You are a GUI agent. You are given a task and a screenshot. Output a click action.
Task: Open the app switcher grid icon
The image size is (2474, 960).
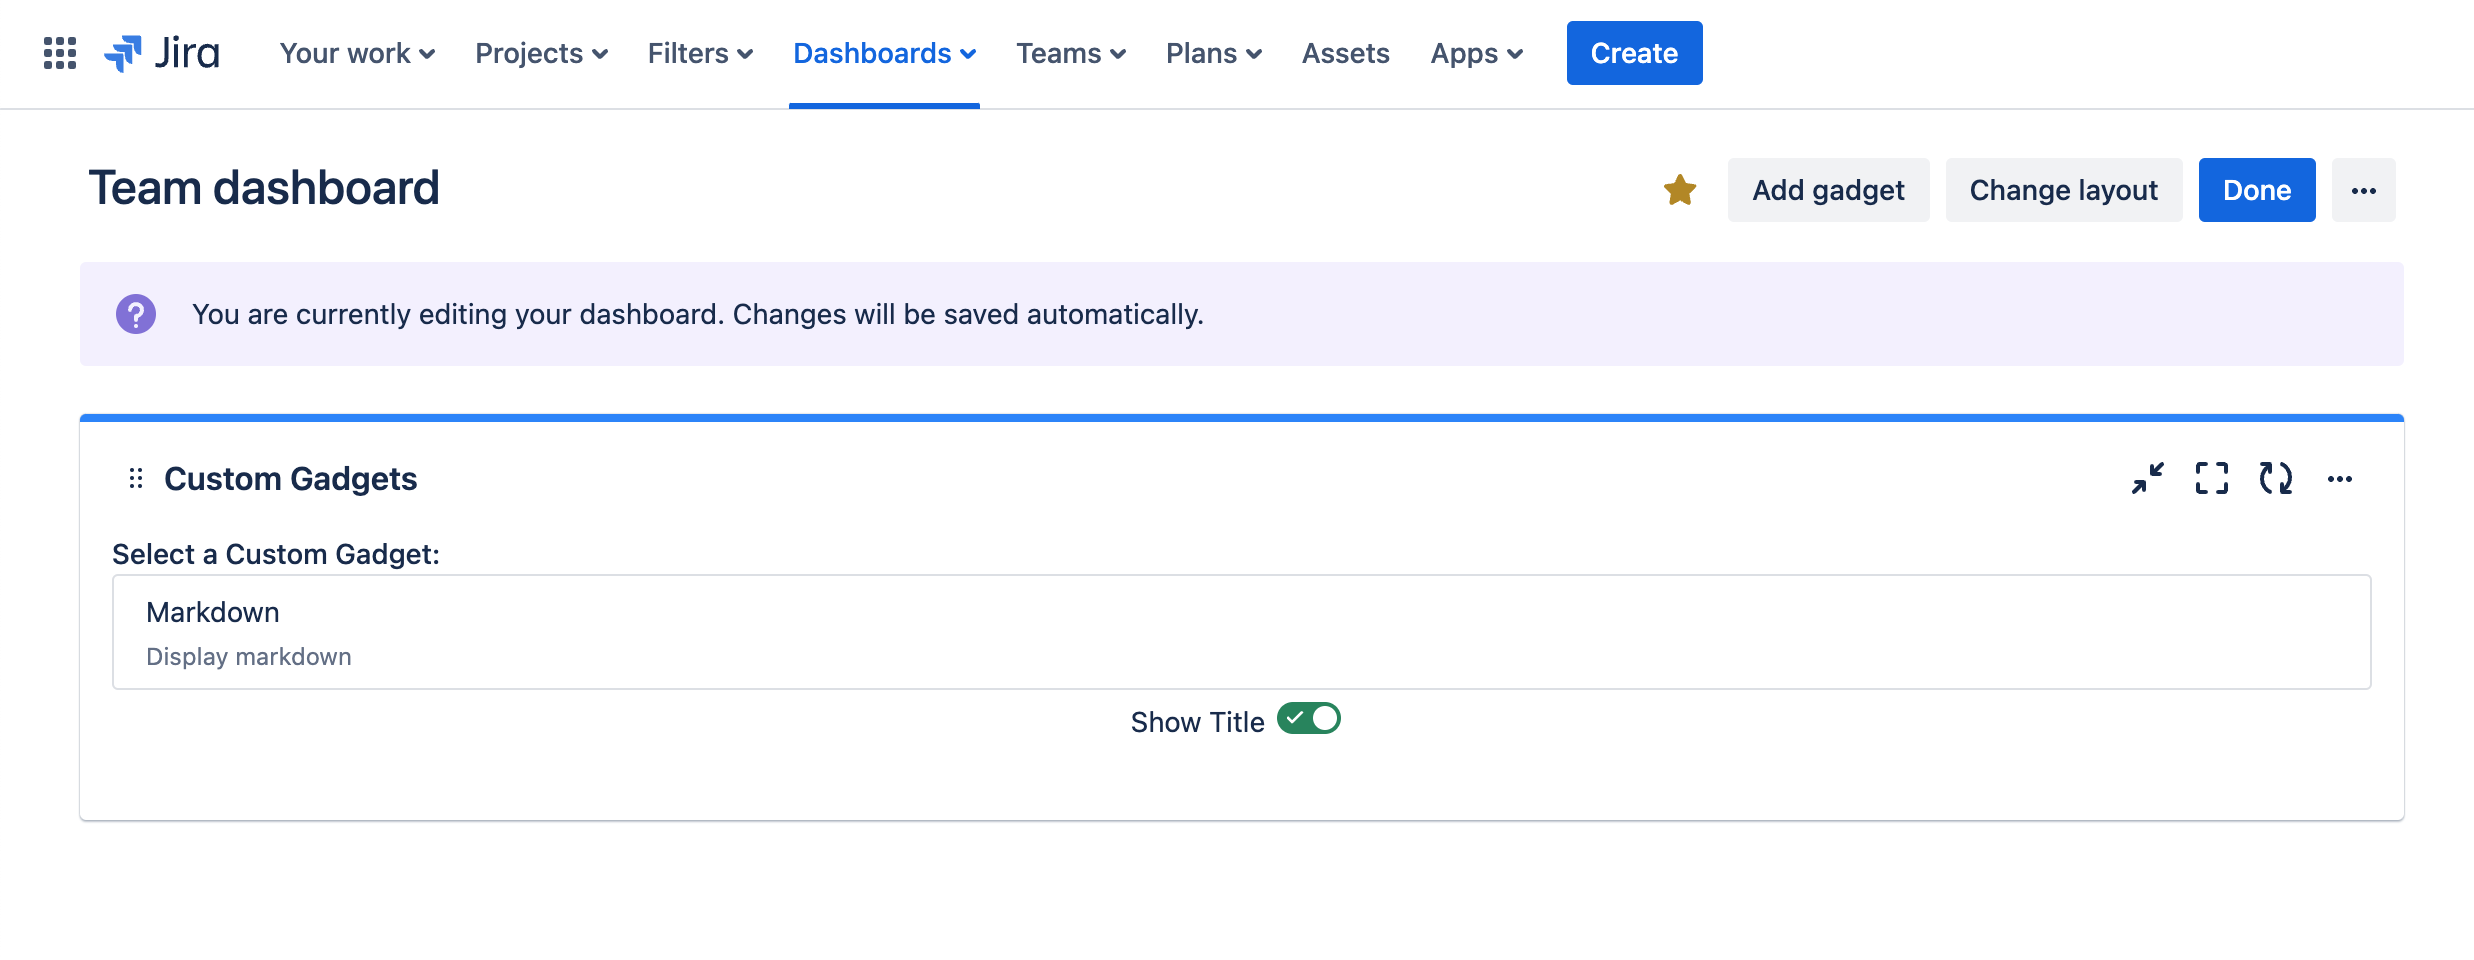(60, 53)
